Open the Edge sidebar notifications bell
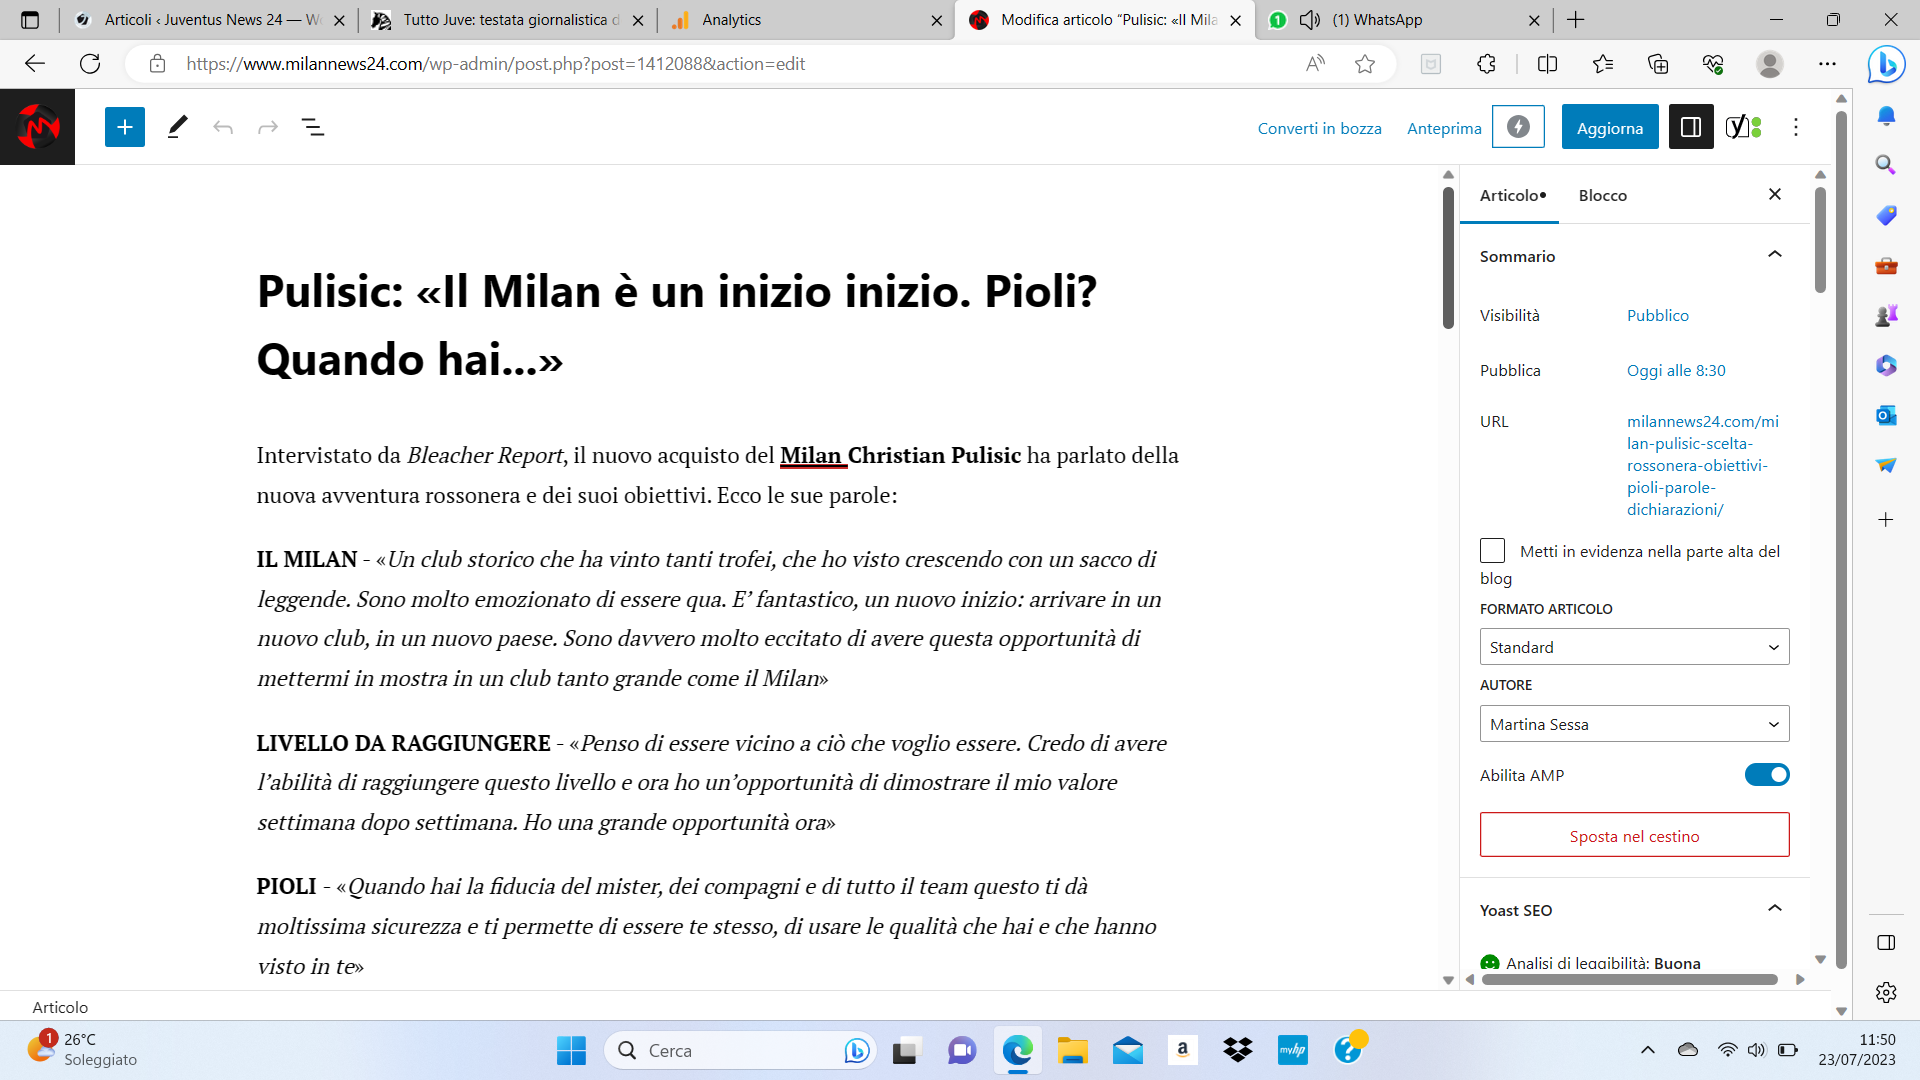1920x1080 pixels. click(1886, 116)
